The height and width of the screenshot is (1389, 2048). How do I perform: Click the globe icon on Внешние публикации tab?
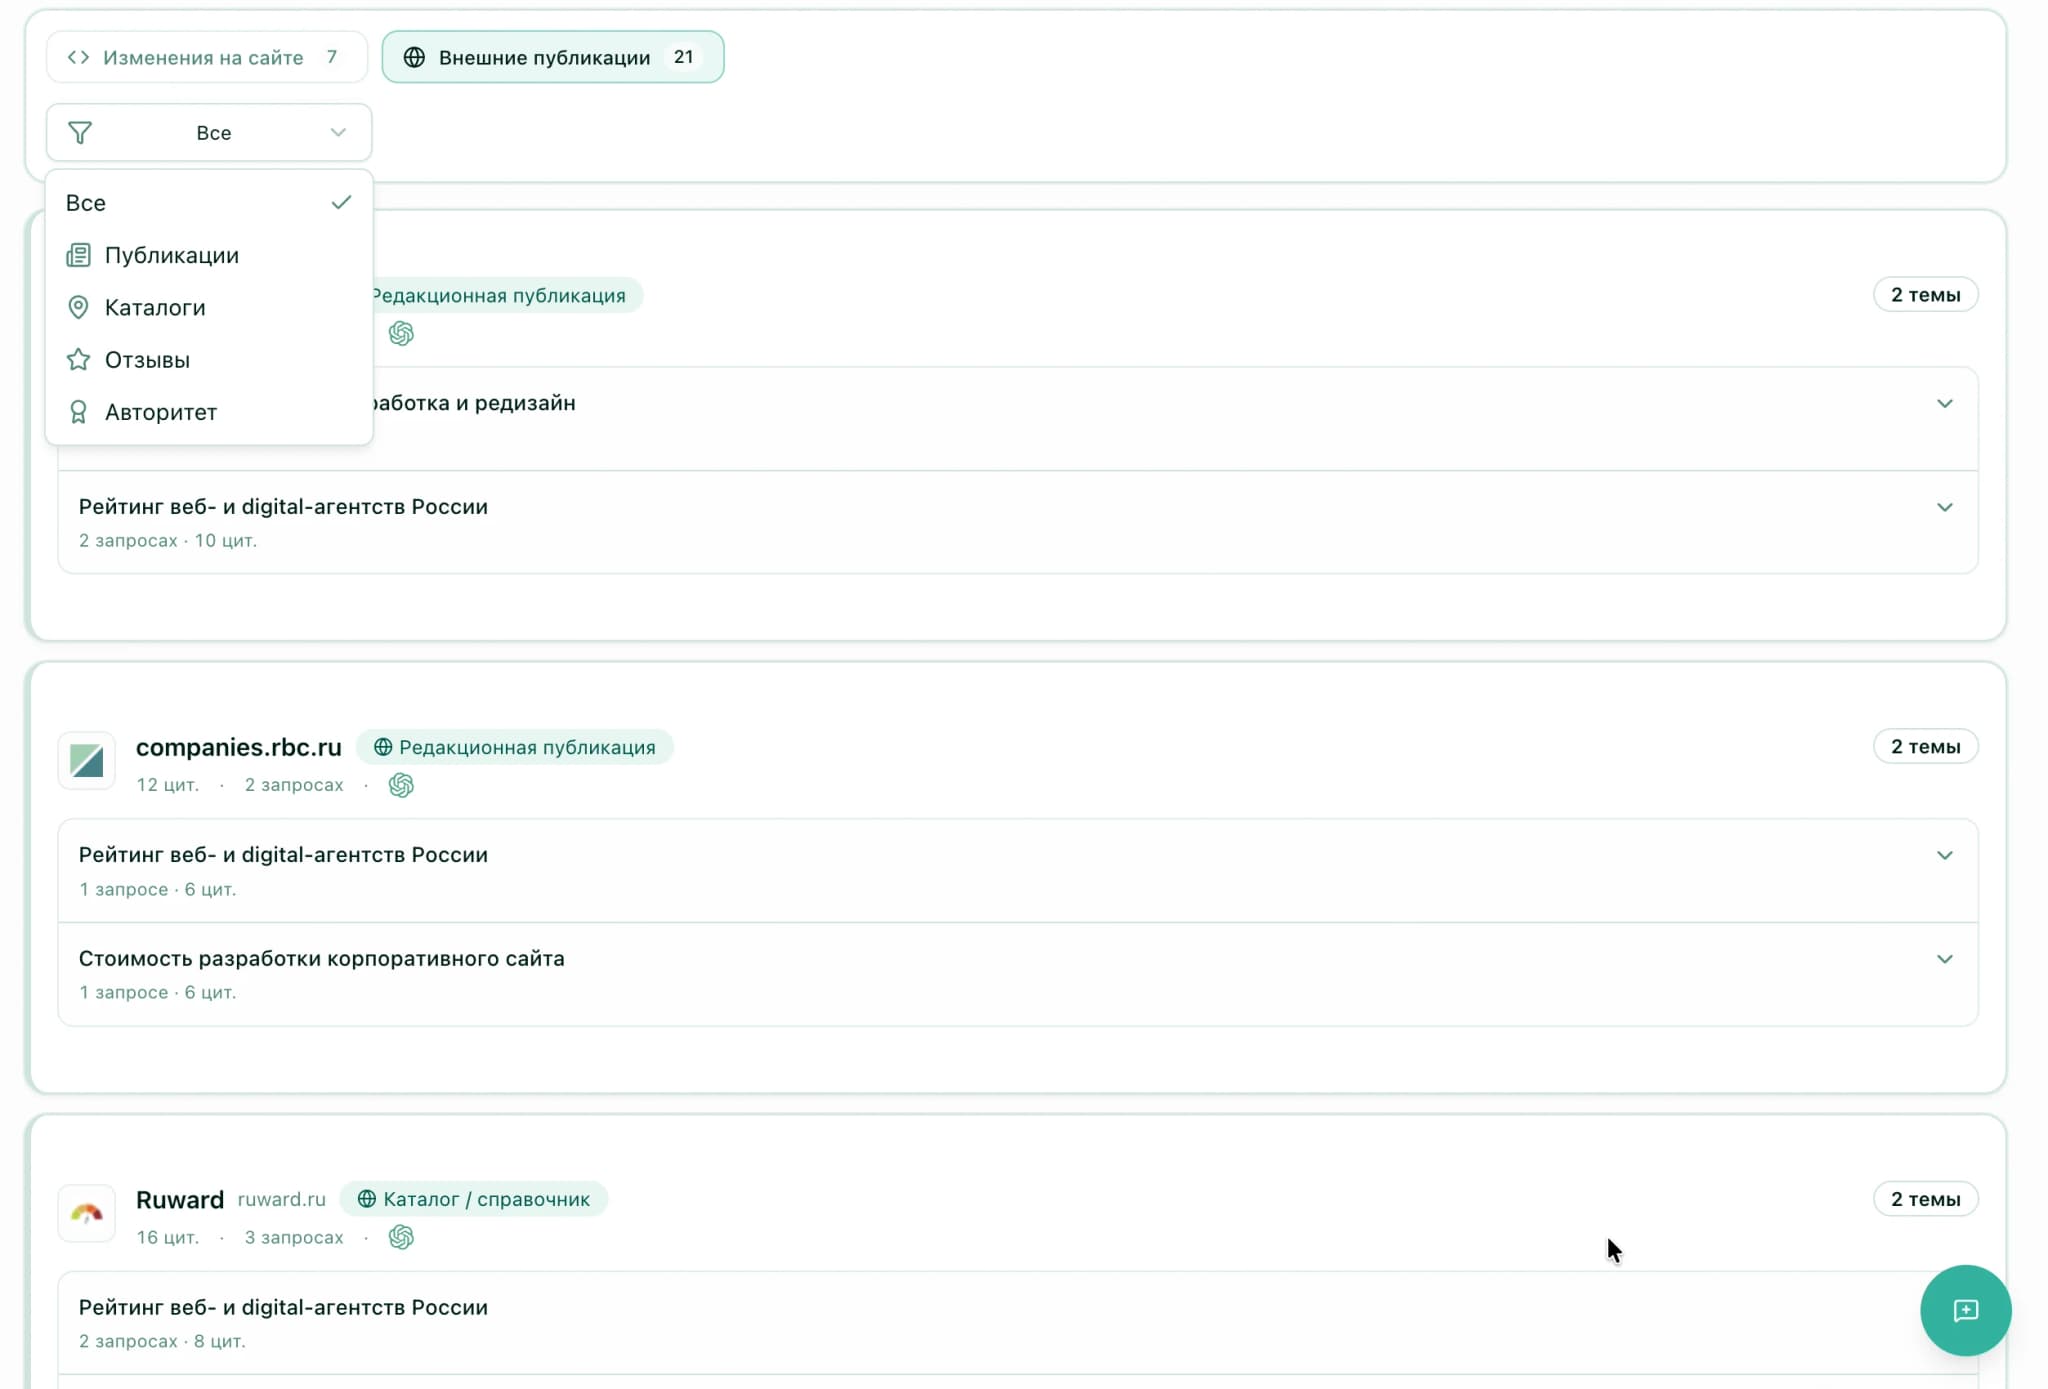414,57
